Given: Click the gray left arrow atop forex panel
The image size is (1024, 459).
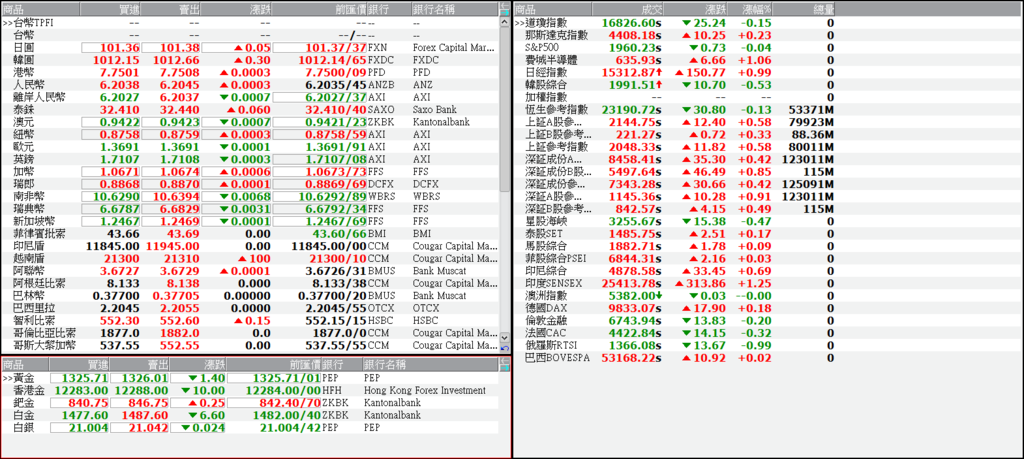Looking at the screenshot, I should 505,5.
